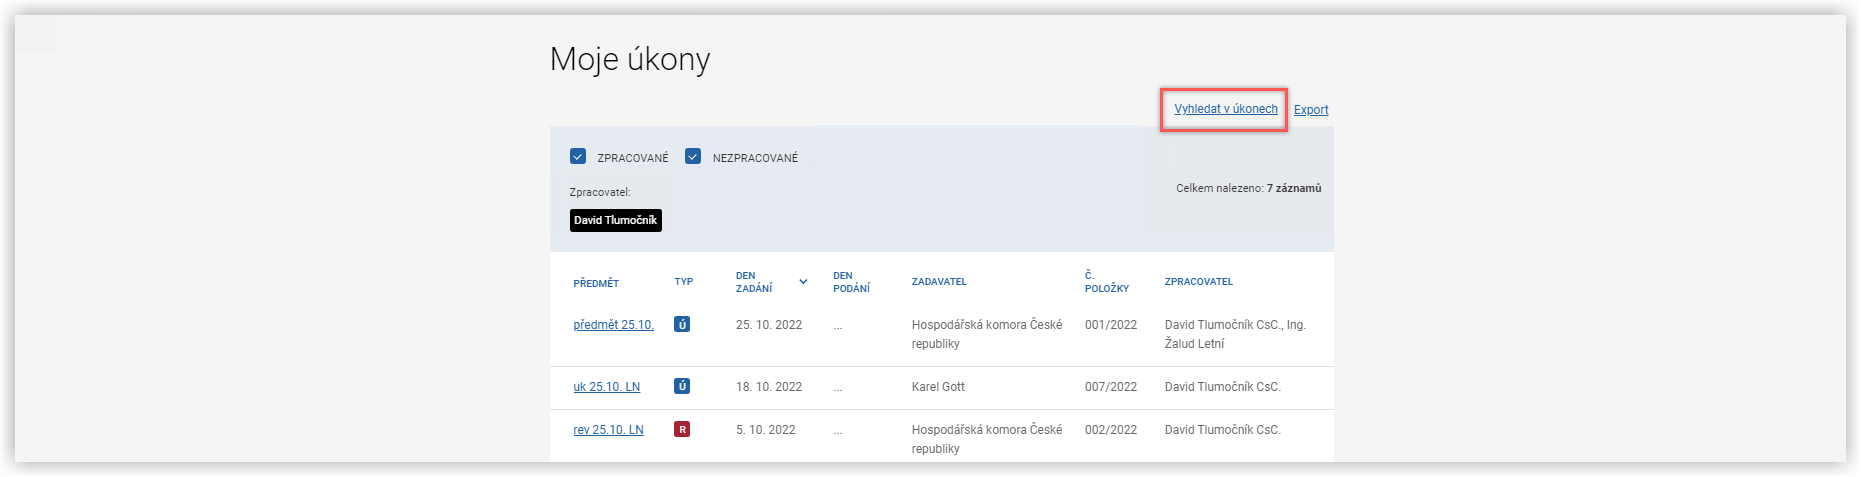This screenshot has height=477, width=1861.
Task: Click the red R type icon for rev 25.10. LN
Action: tap(682, 429)
